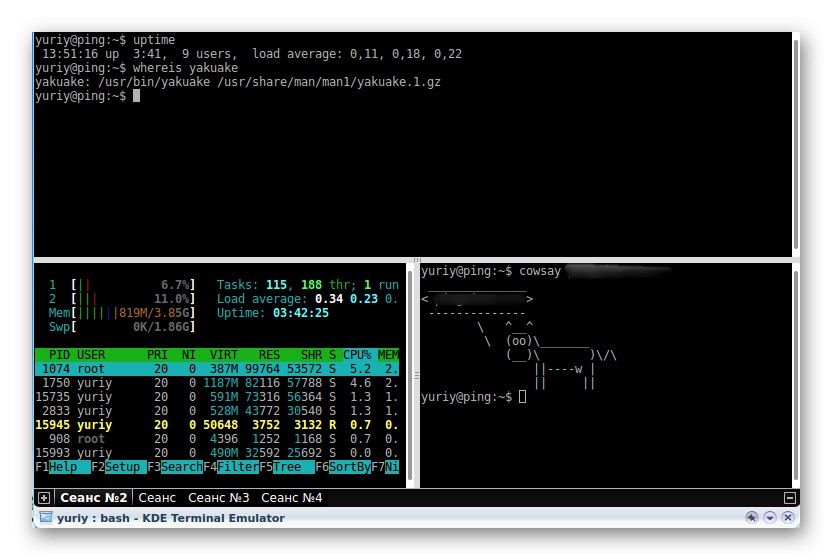Image resolution: width=832 pixels, height=560 pixels.
Task: Click the F4 Filter htop button
Action: 231,467
